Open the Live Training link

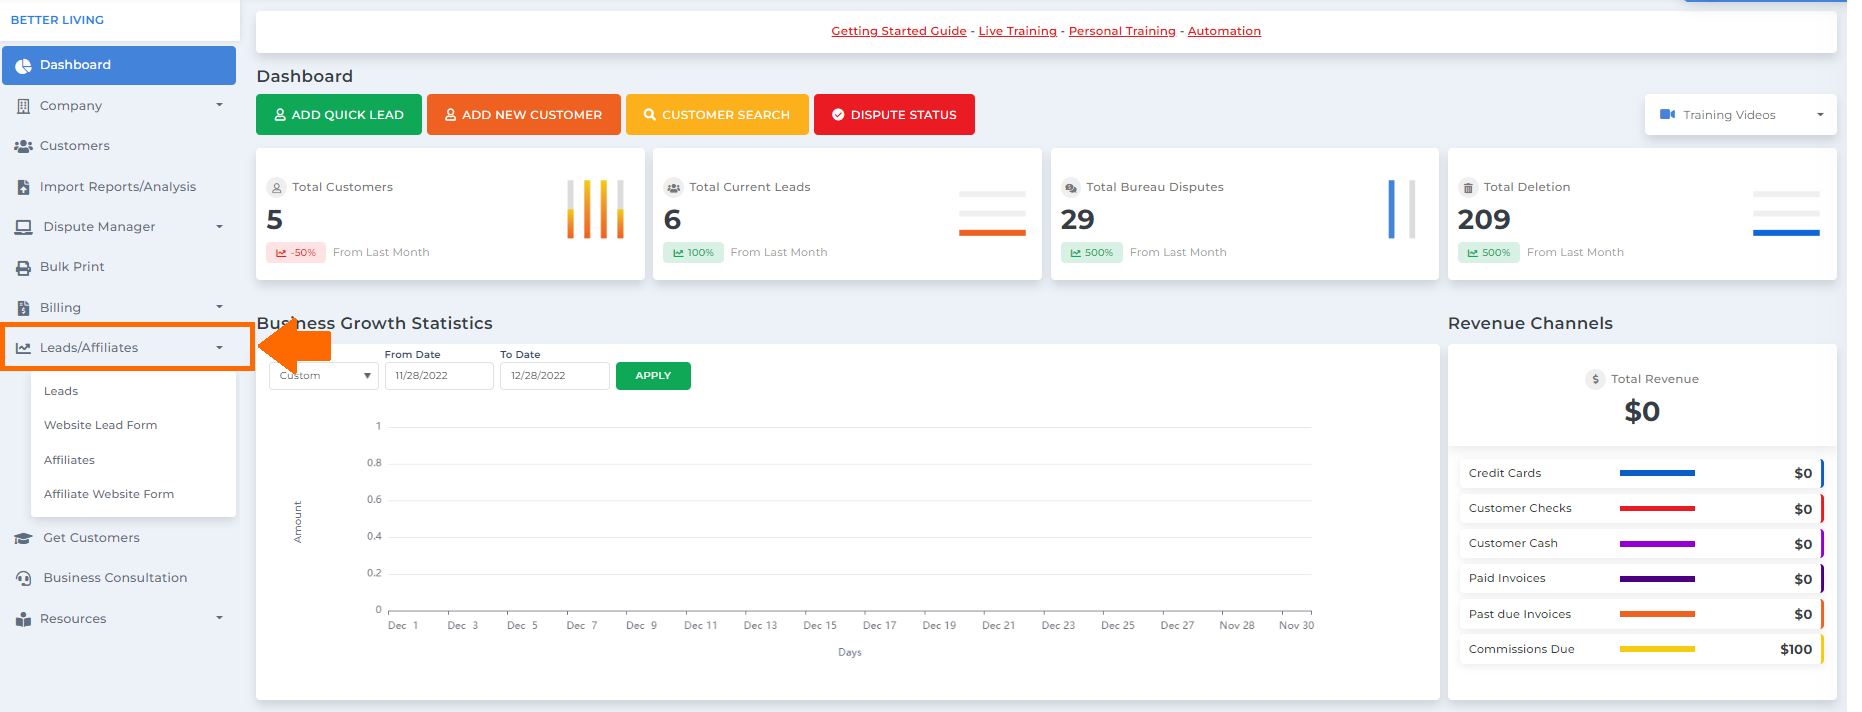pyautogui.click(x=1017, y=31)
